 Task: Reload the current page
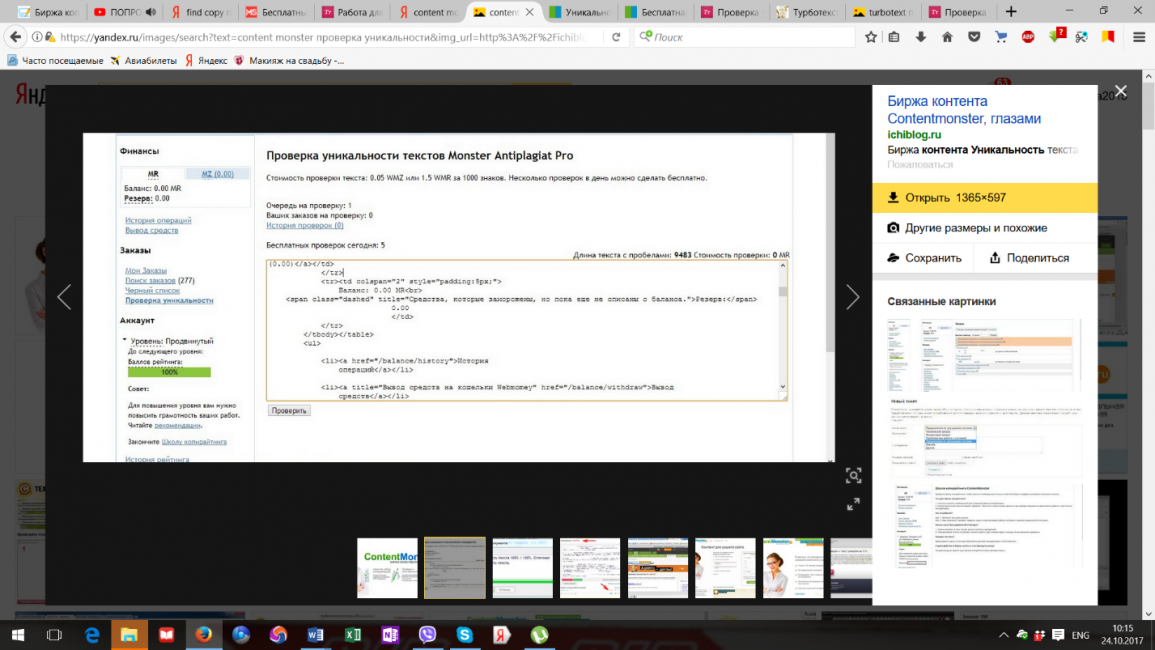pyautogui.click(x=616, y=37)
